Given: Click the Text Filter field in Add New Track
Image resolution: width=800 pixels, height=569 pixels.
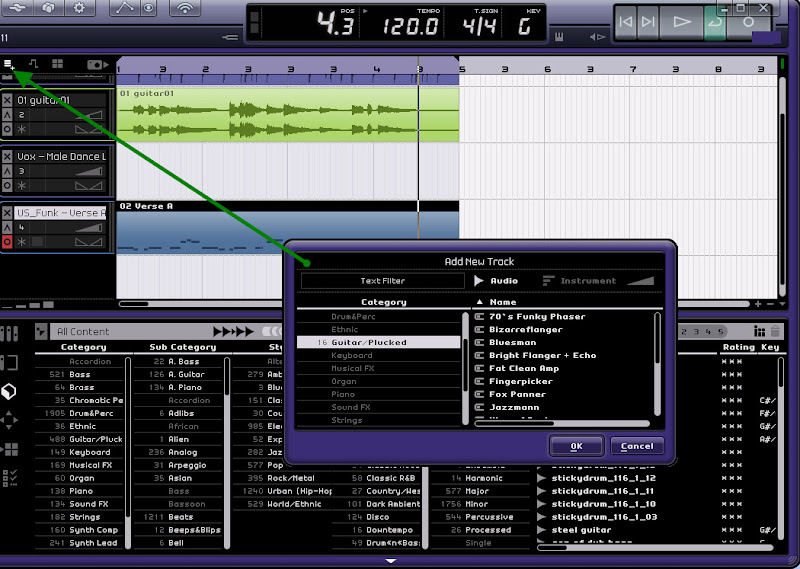Looking at the screenshot, I should click(x=383, y=281).
